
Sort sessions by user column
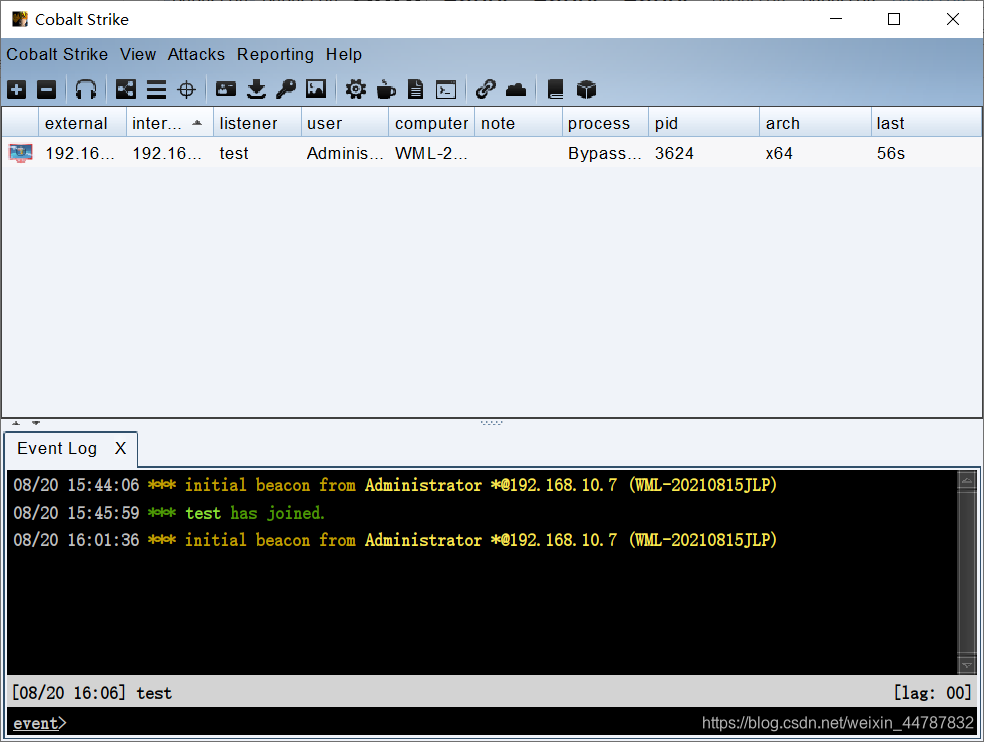click(x=345, y=123)
